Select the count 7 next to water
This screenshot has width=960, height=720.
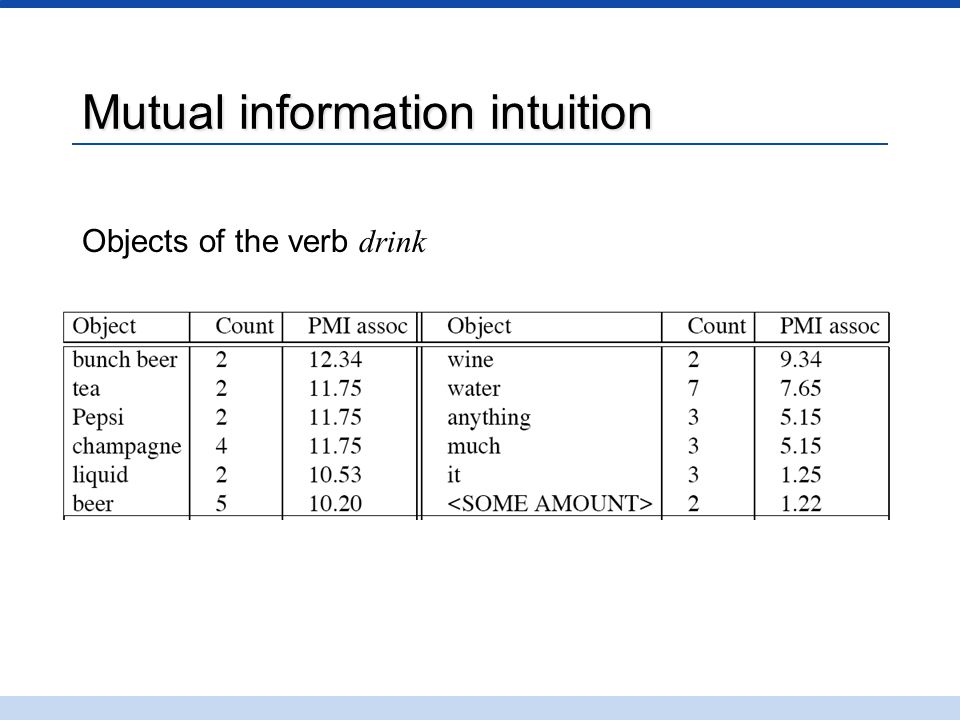coord(693,388)
